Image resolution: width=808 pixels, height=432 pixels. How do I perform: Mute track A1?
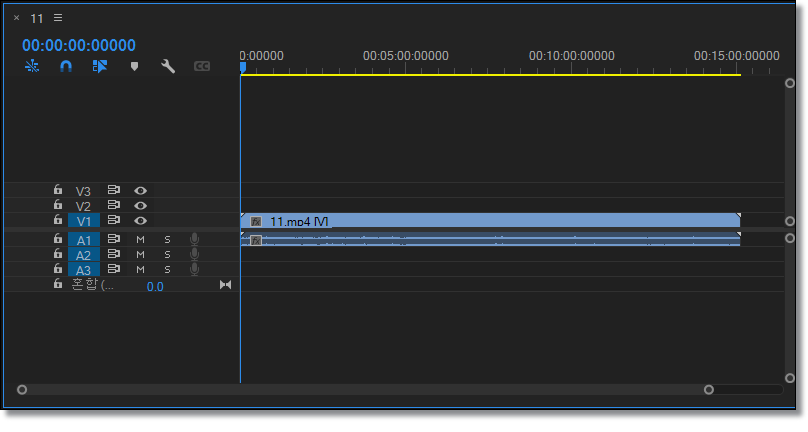pyautogui.click(x=140, y=240)
